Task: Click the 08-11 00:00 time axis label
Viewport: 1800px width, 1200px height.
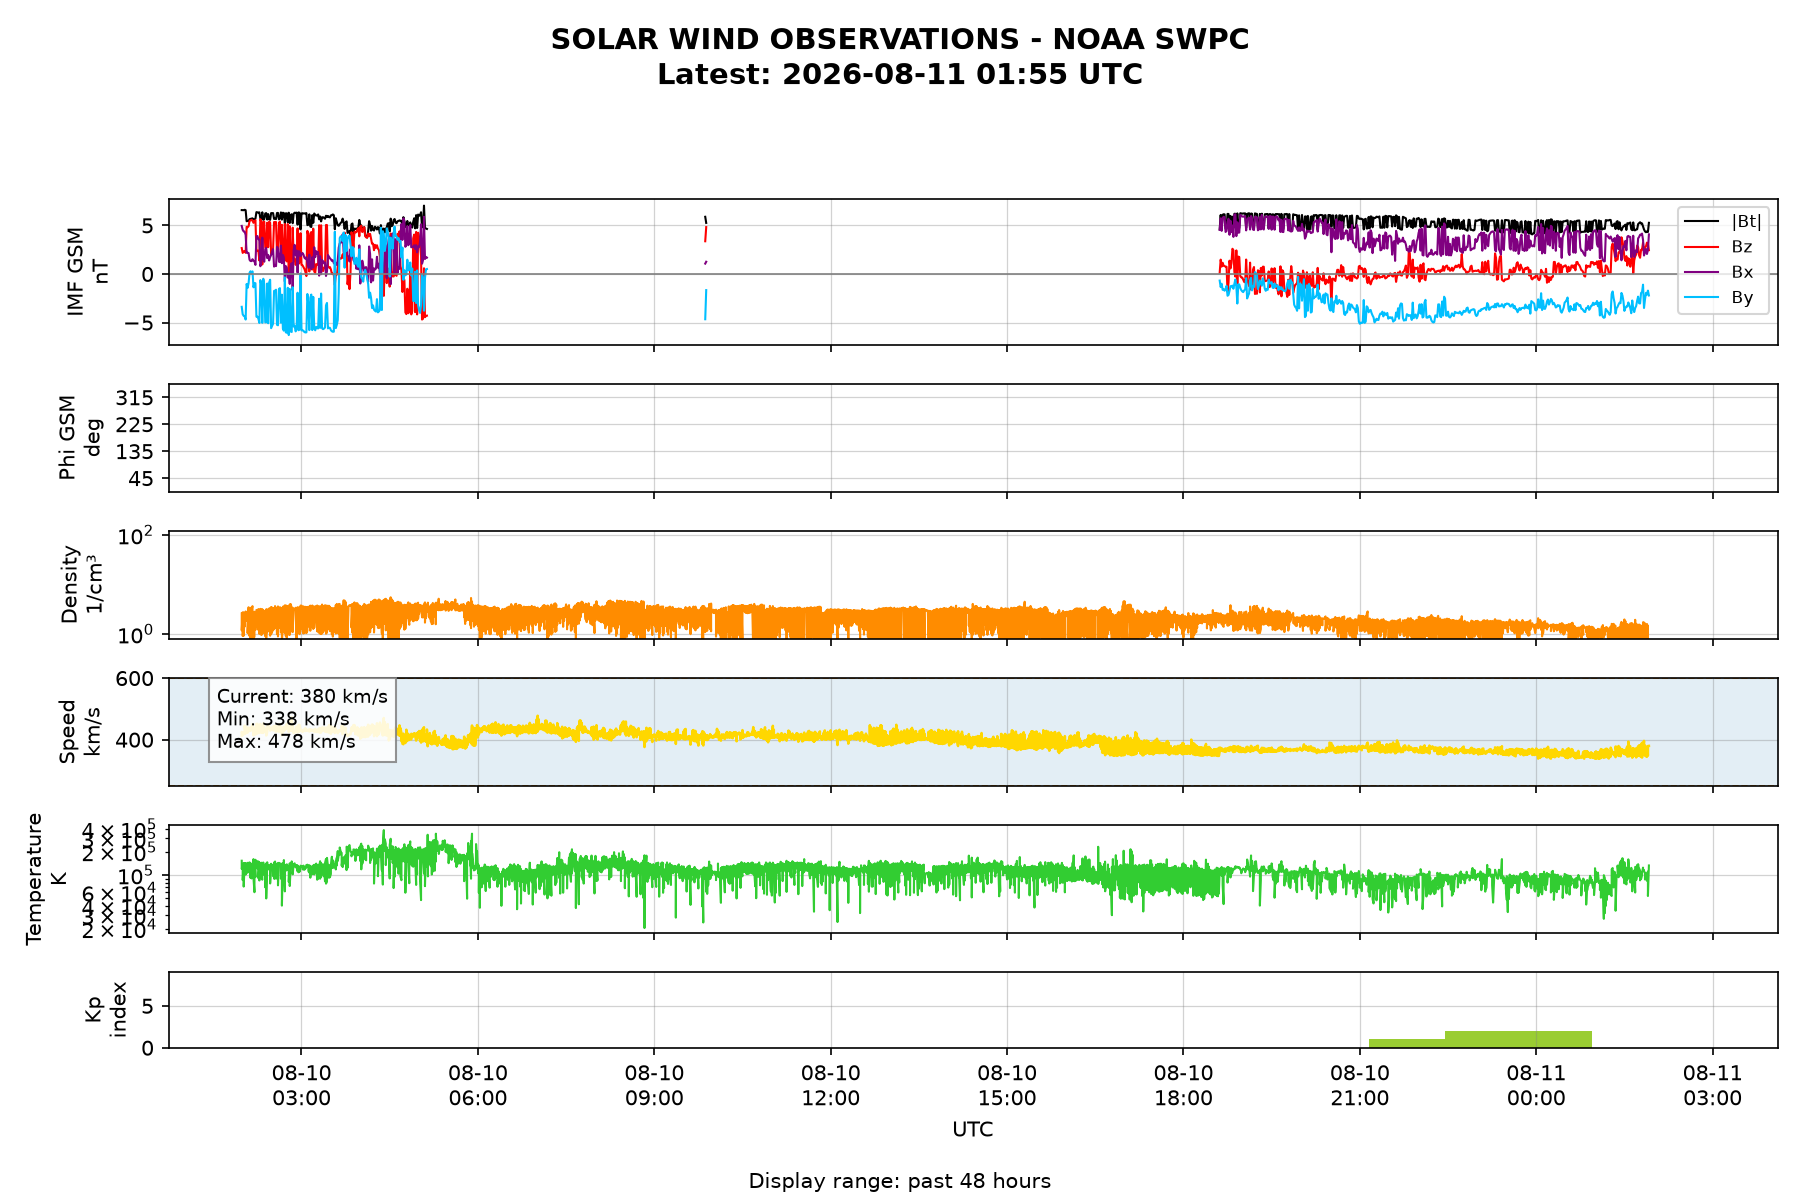Action: tap(1536, 1086)
